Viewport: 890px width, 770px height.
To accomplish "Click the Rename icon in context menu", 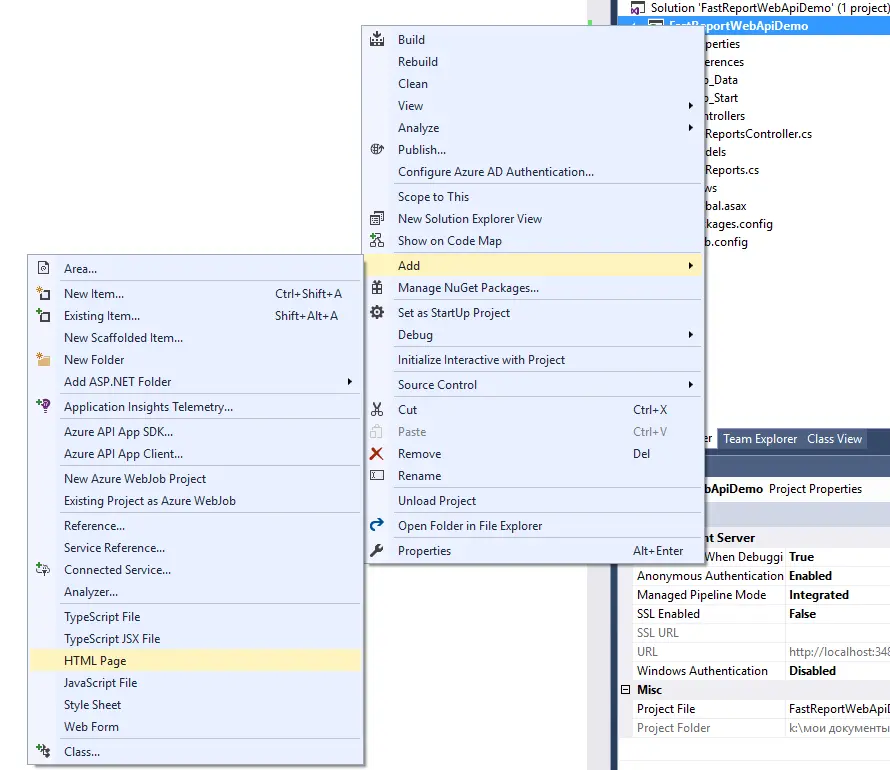I will click(375, 476).
